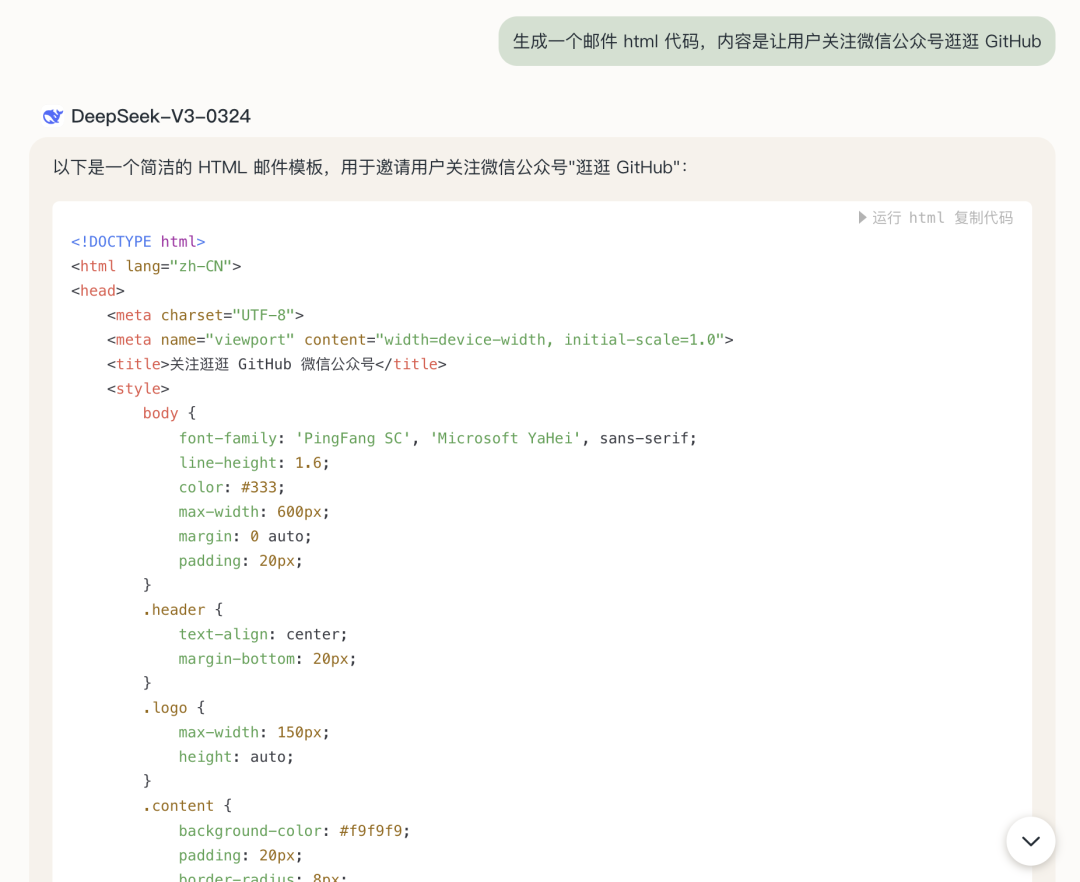Click the <!DOCTYPE html> code line
Screen dimensions: 1080x882
[x=138, y=242]
